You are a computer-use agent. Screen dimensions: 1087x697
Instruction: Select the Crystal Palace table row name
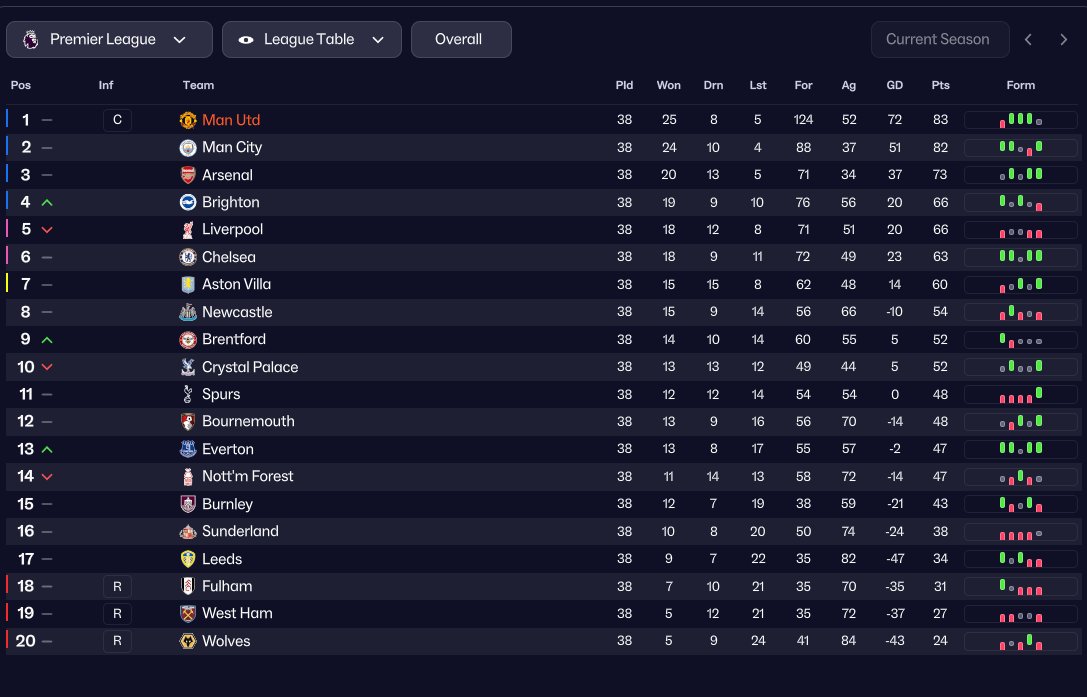[x=250, y=367]
